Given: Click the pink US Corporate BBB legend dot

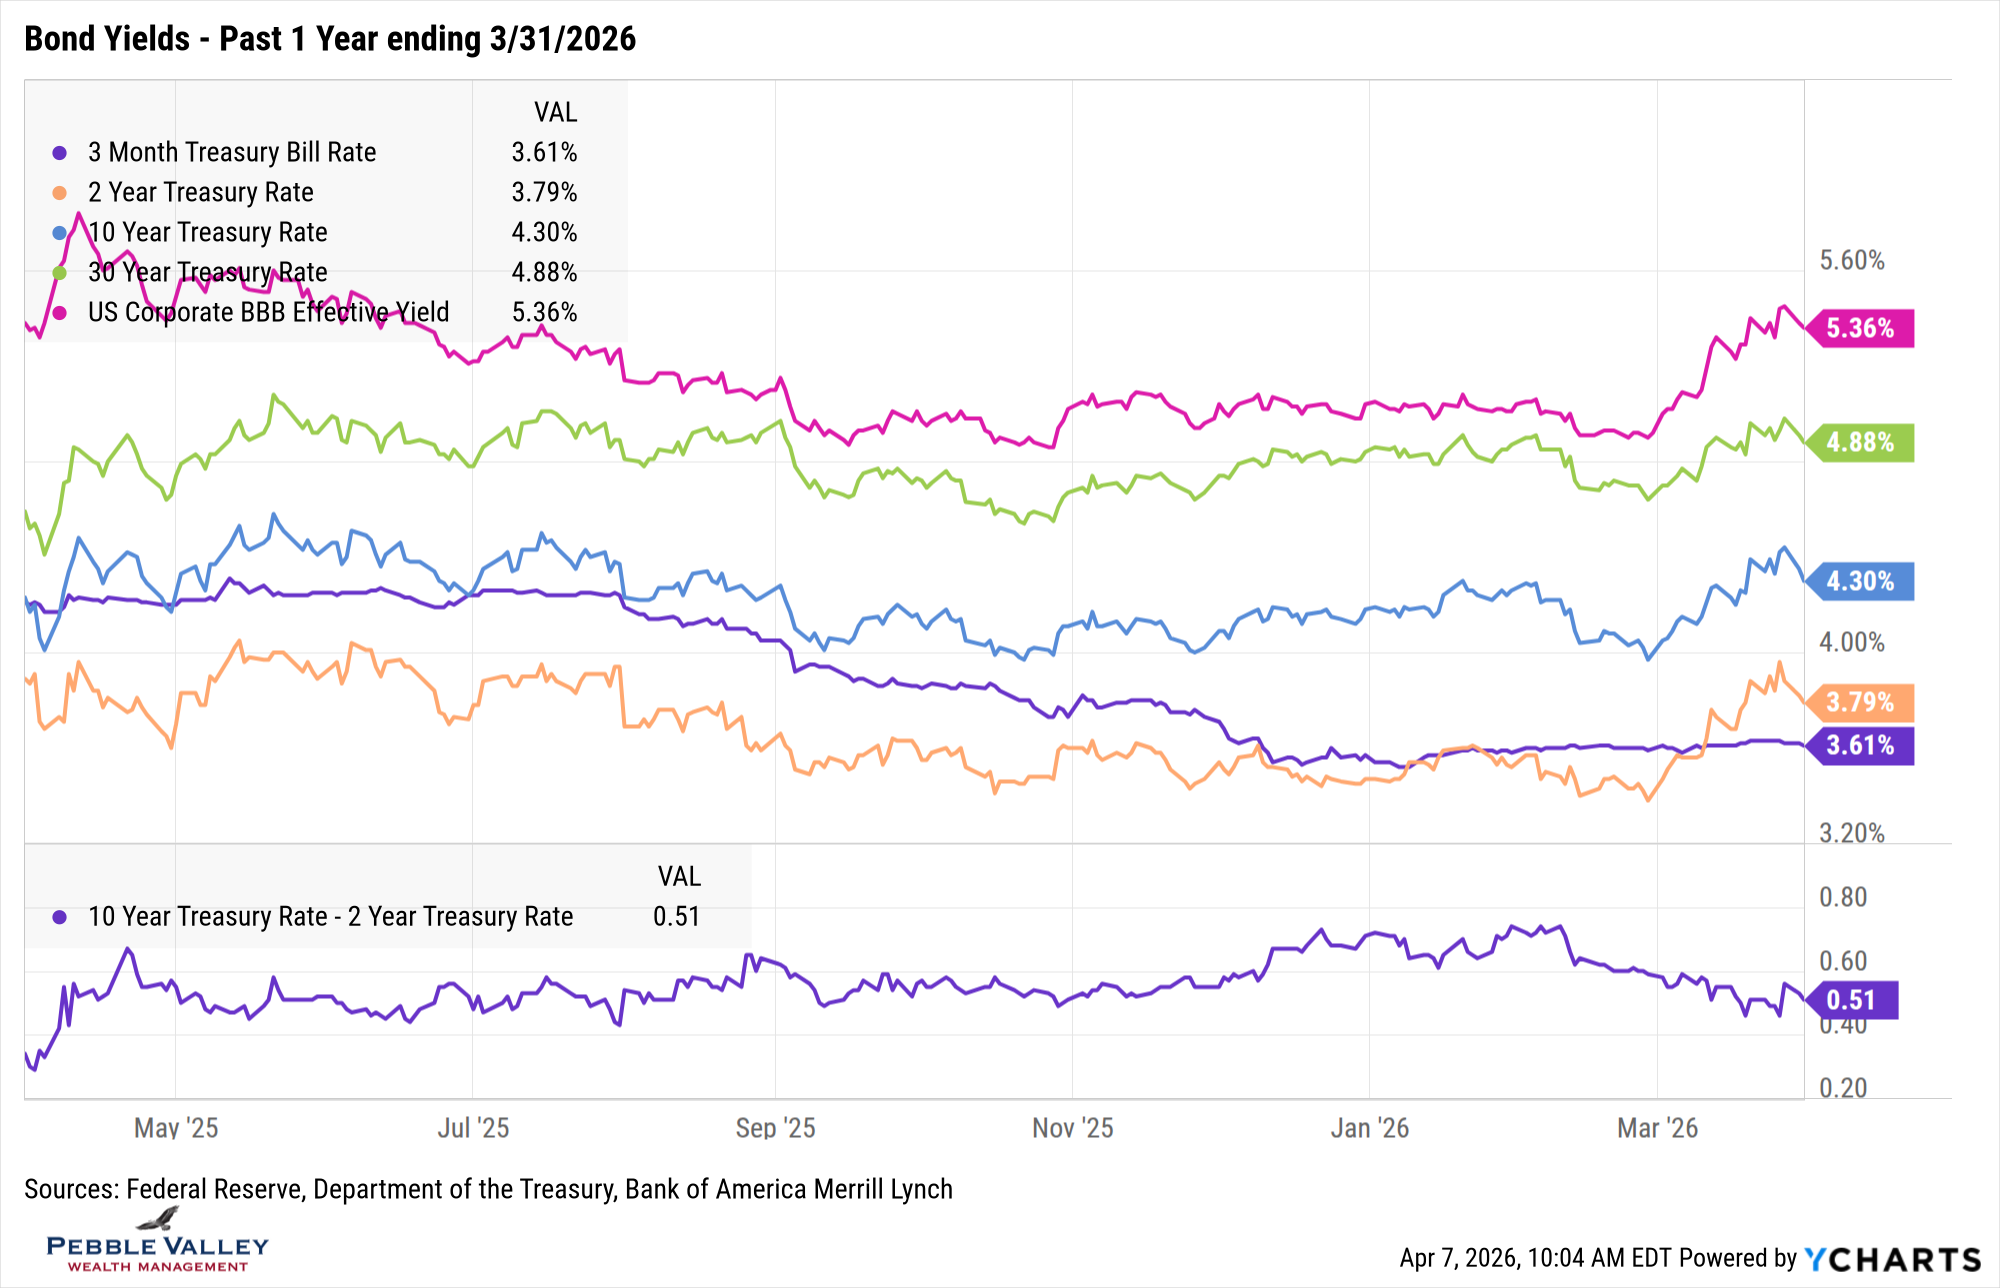Looking at the screenshot, I should (60, 313).
